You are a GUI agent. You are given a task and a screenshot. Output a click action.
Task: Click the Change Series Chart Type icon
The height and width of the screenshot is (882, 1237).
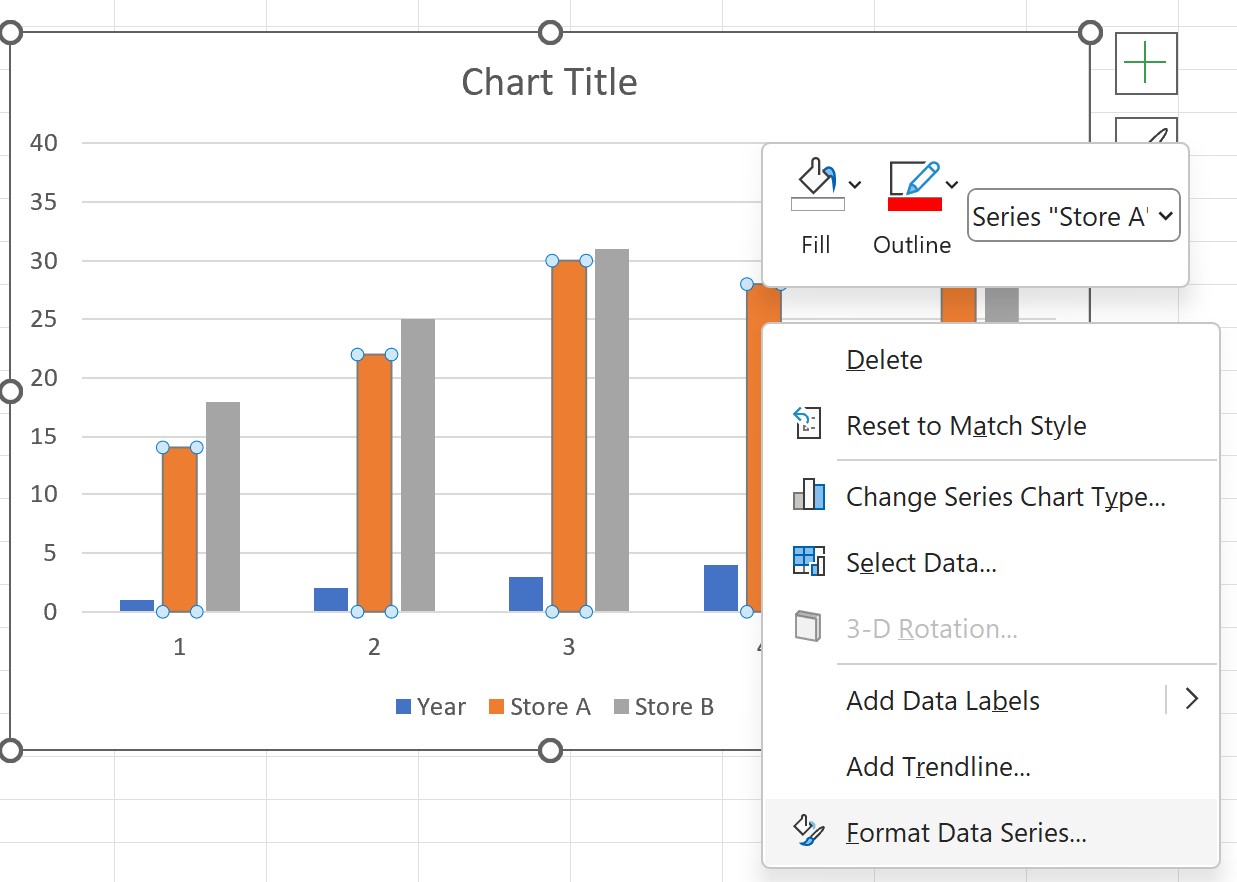coord(808,496)
